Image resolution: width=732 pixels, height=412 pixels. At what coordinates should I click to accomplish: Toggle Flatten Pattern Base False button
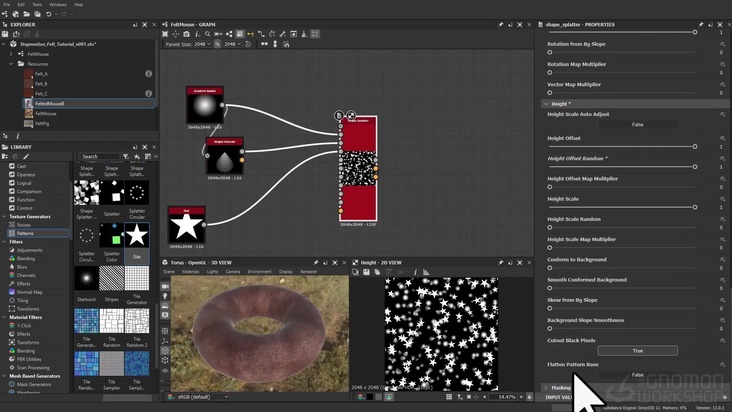[x=638, y=375]
